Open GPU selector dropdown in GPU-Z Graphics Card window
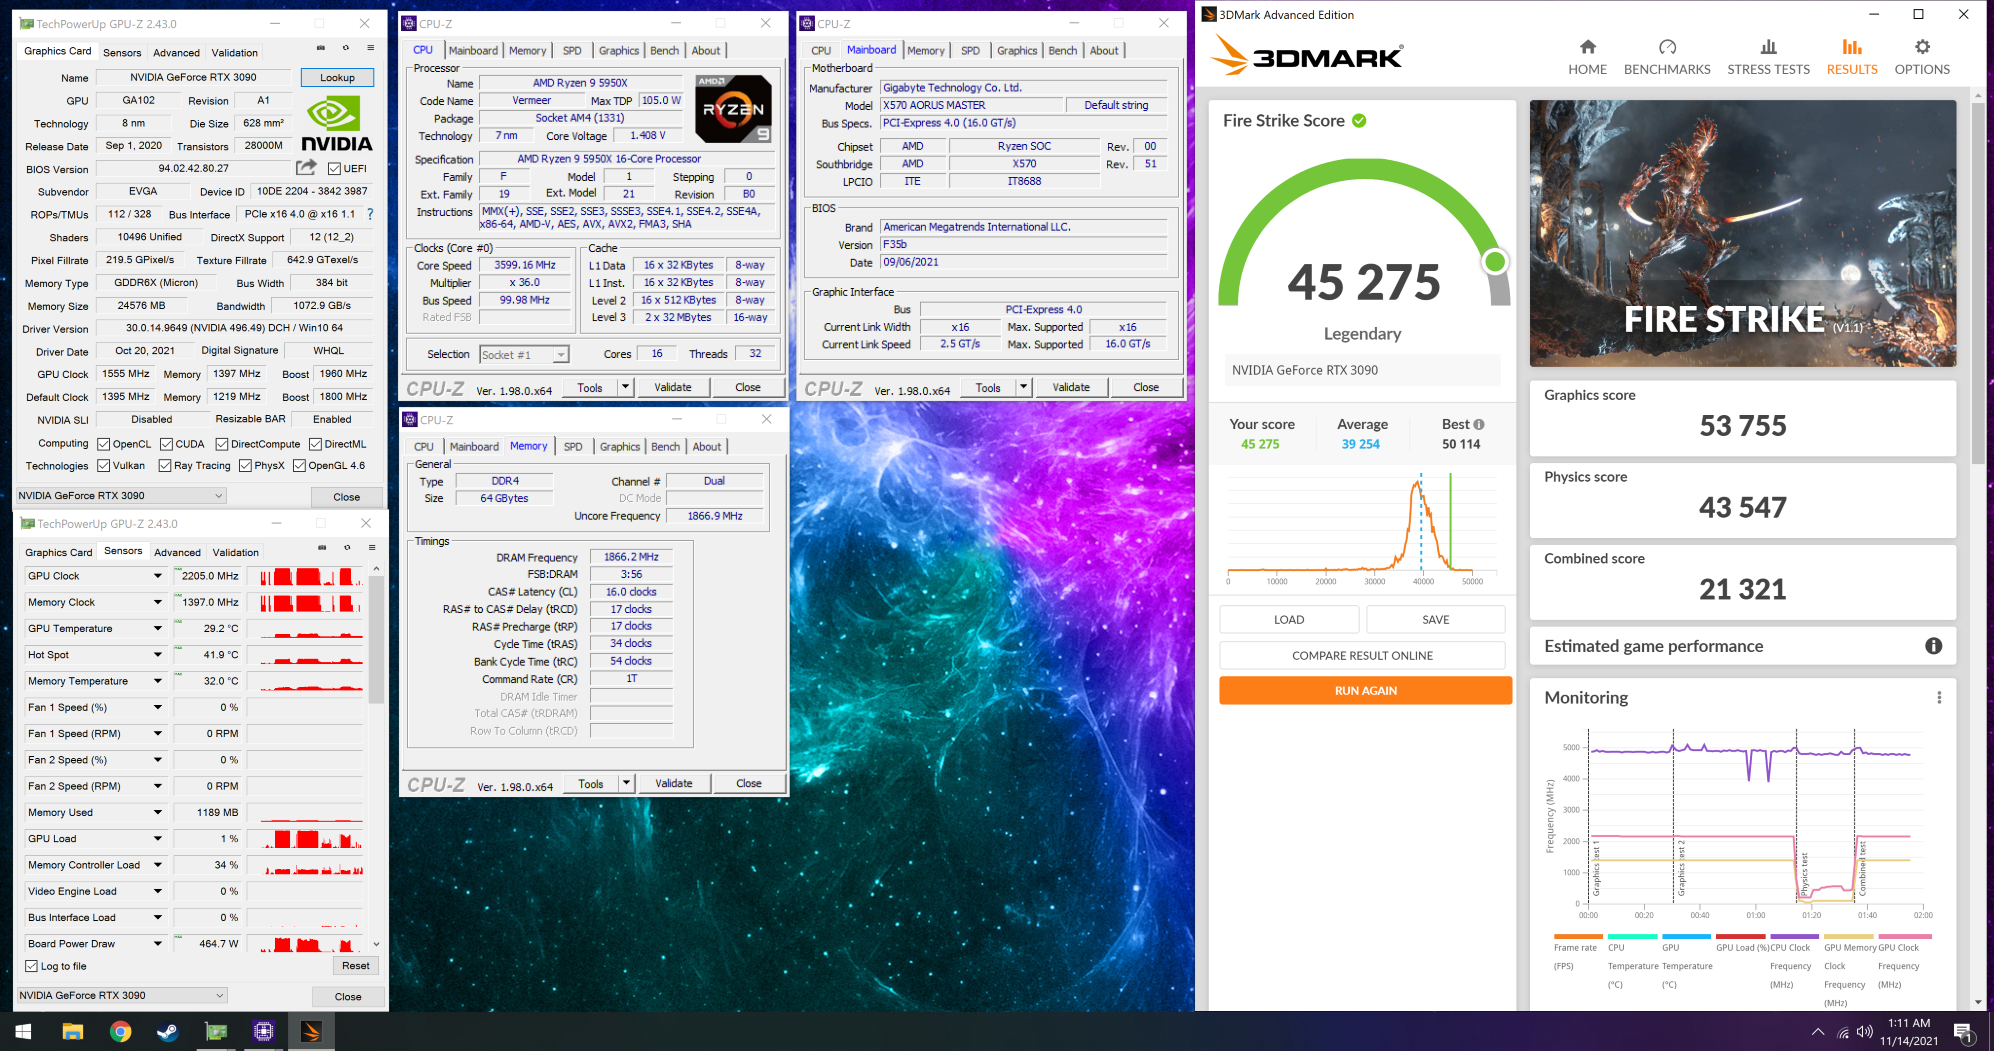This screenshot has height=1051, width=1994. tap(121, 495)
